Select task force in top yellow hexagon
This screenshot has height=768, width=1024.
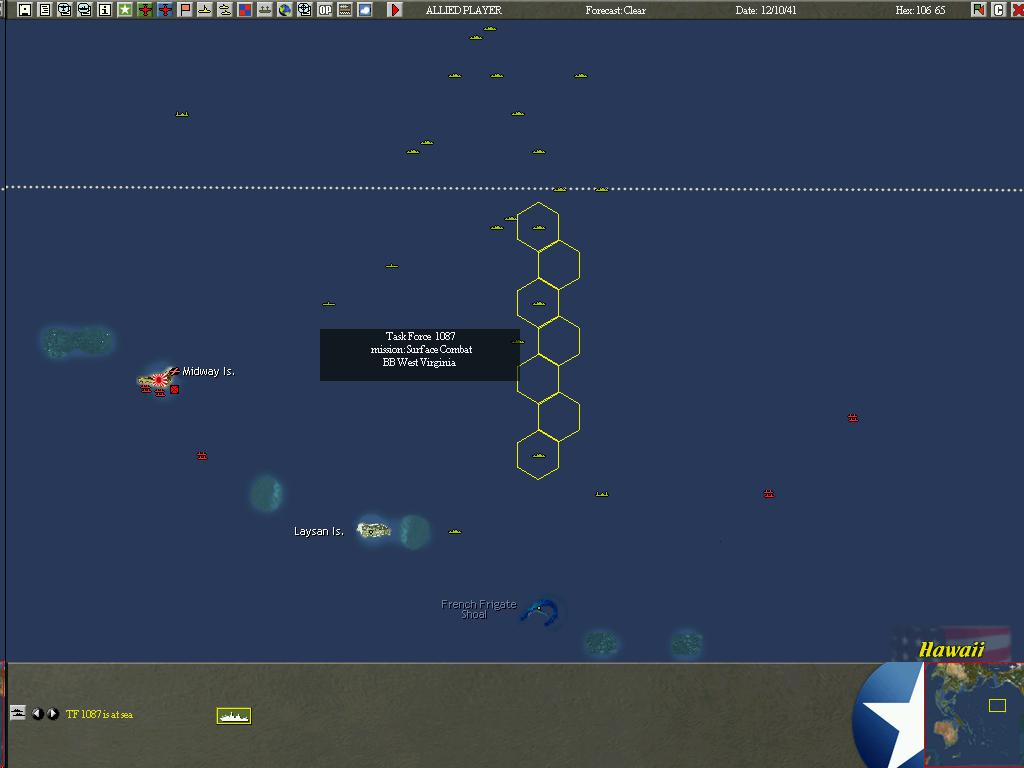point(539,227)
